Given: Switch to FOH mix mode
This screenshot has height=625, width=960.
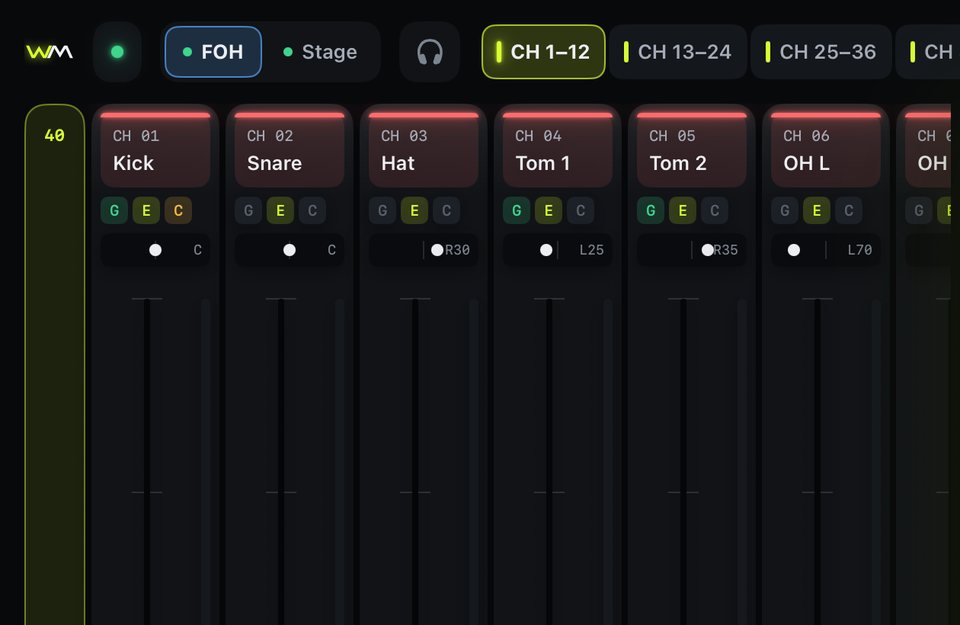Looking at the screenshot, I should tap(213, 52).
